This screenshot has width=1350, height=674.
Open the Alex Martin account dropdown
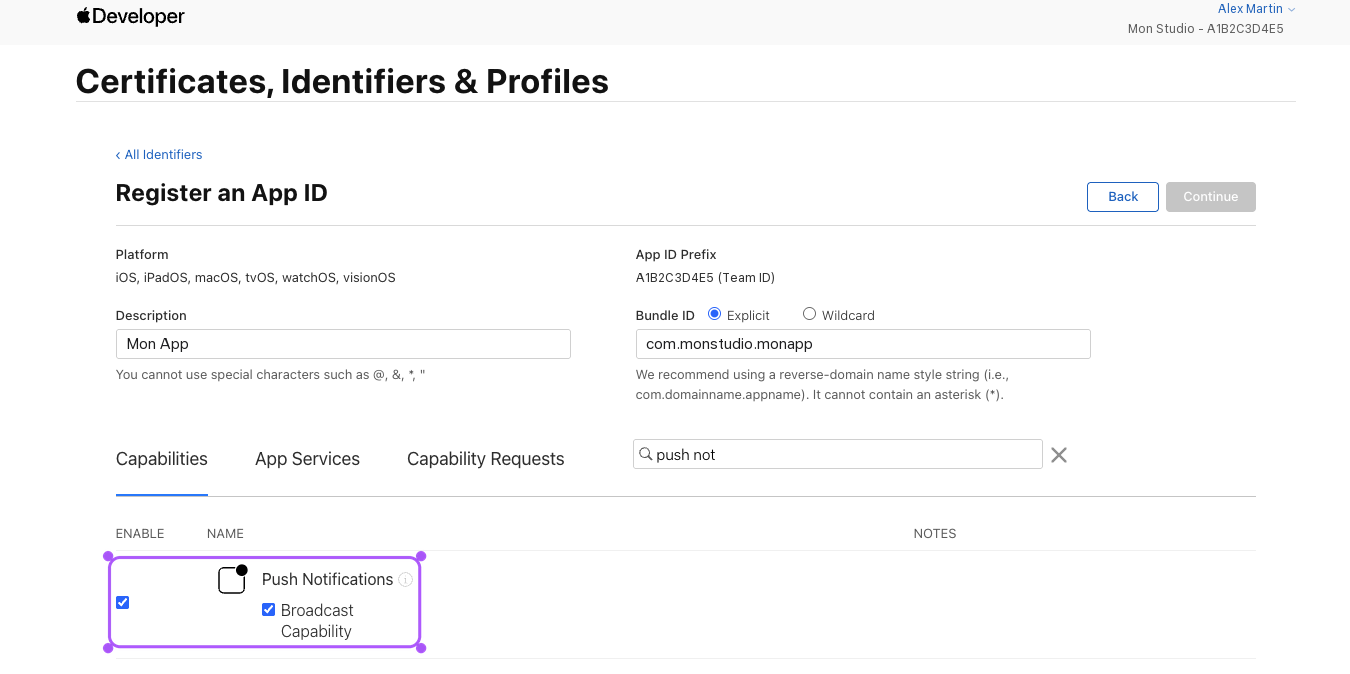(1256, 9)
